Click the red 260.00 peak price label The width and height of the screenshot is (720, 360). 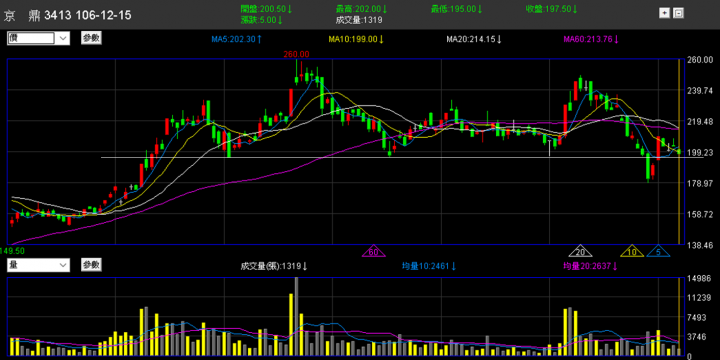(296, 54)
